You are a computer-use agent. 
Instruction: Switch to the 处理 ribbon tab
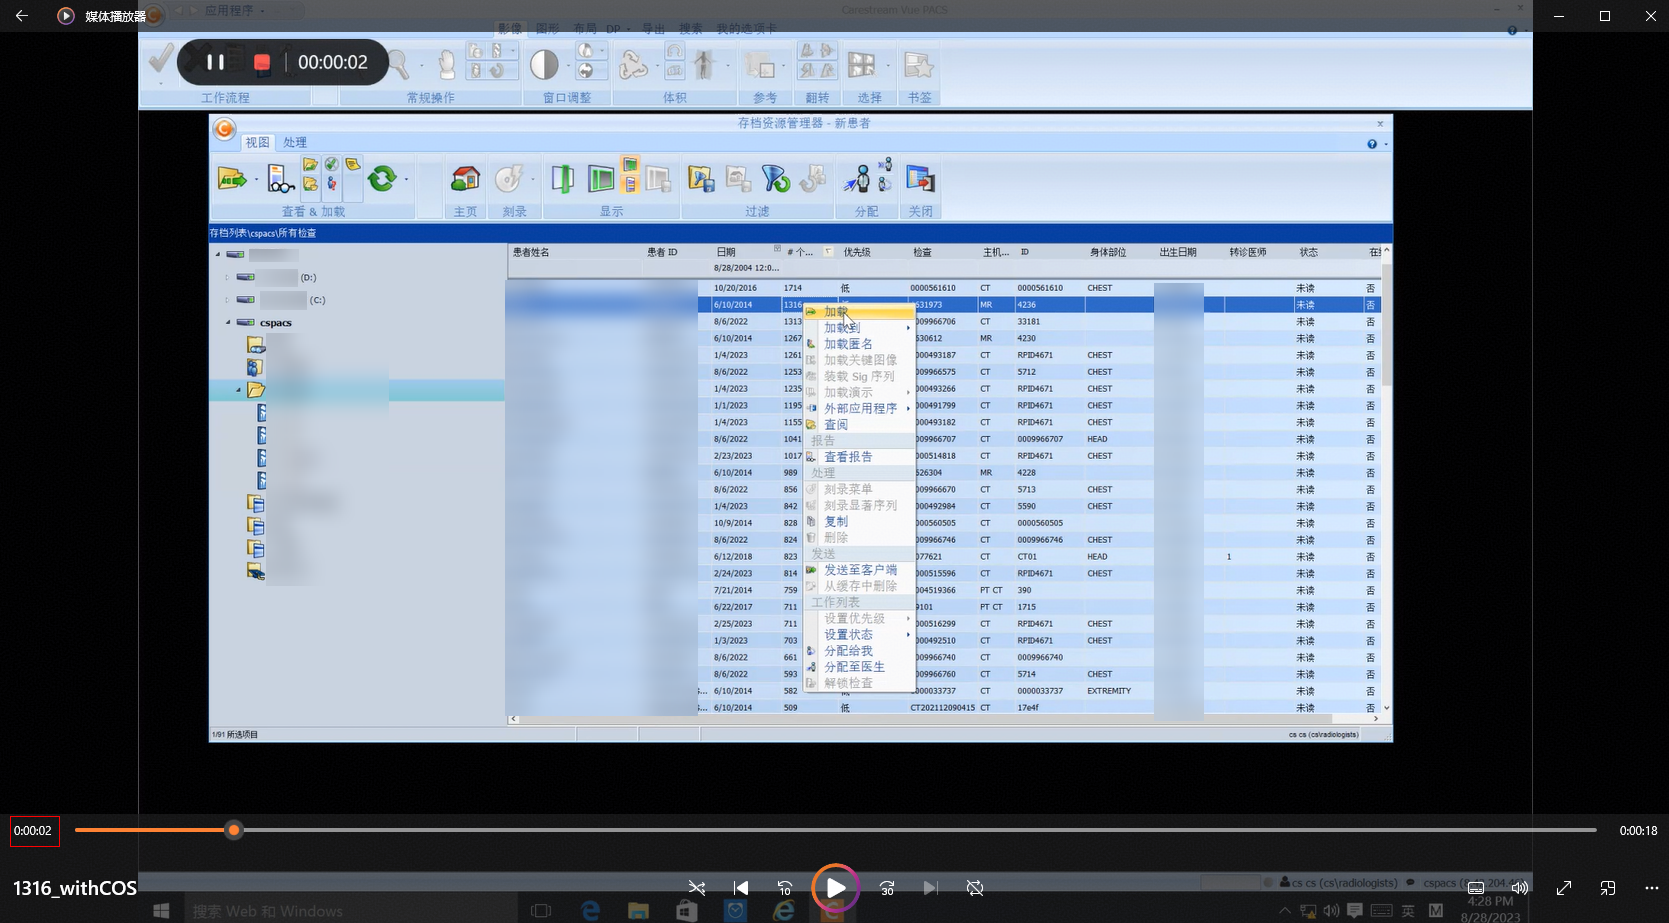[x=294, y=143]
